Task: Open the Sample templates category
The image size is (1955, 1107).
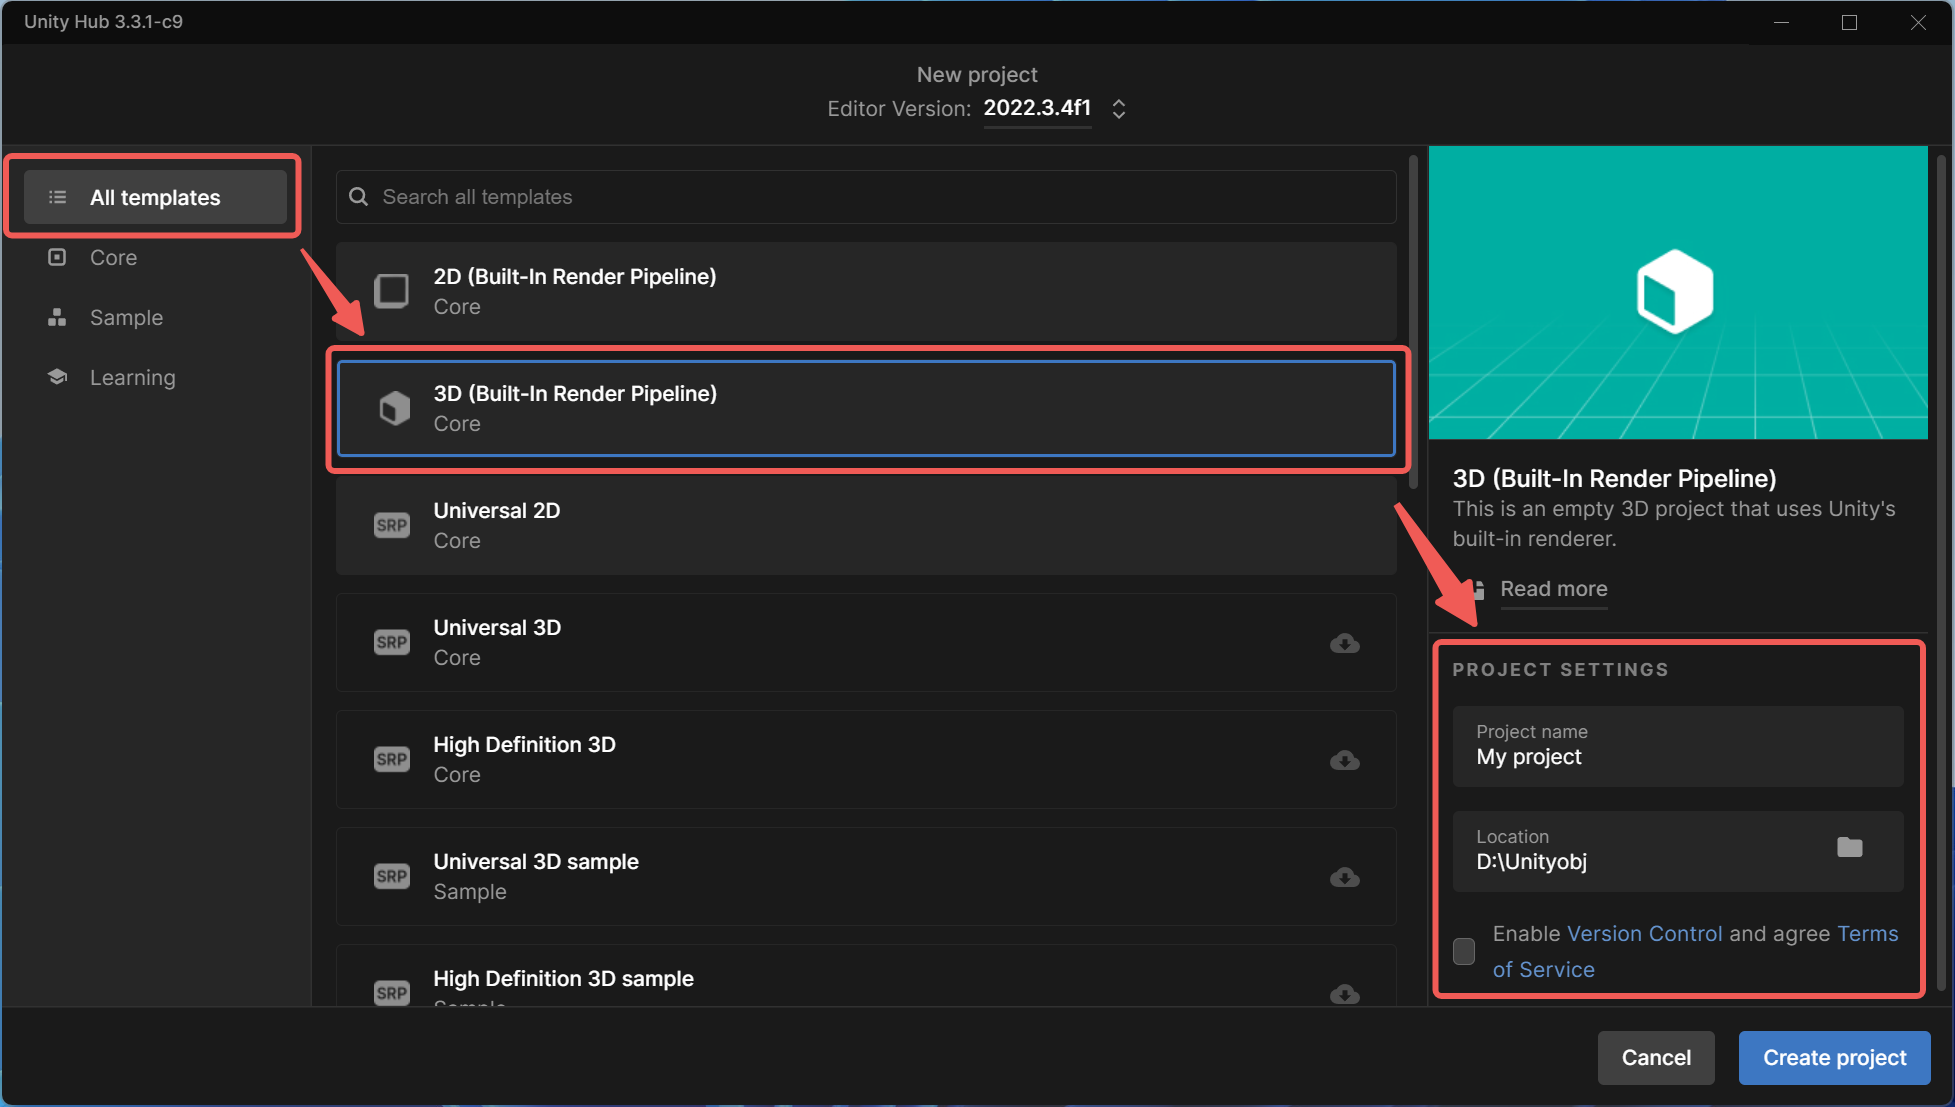Action: click(x=126, y=317)
